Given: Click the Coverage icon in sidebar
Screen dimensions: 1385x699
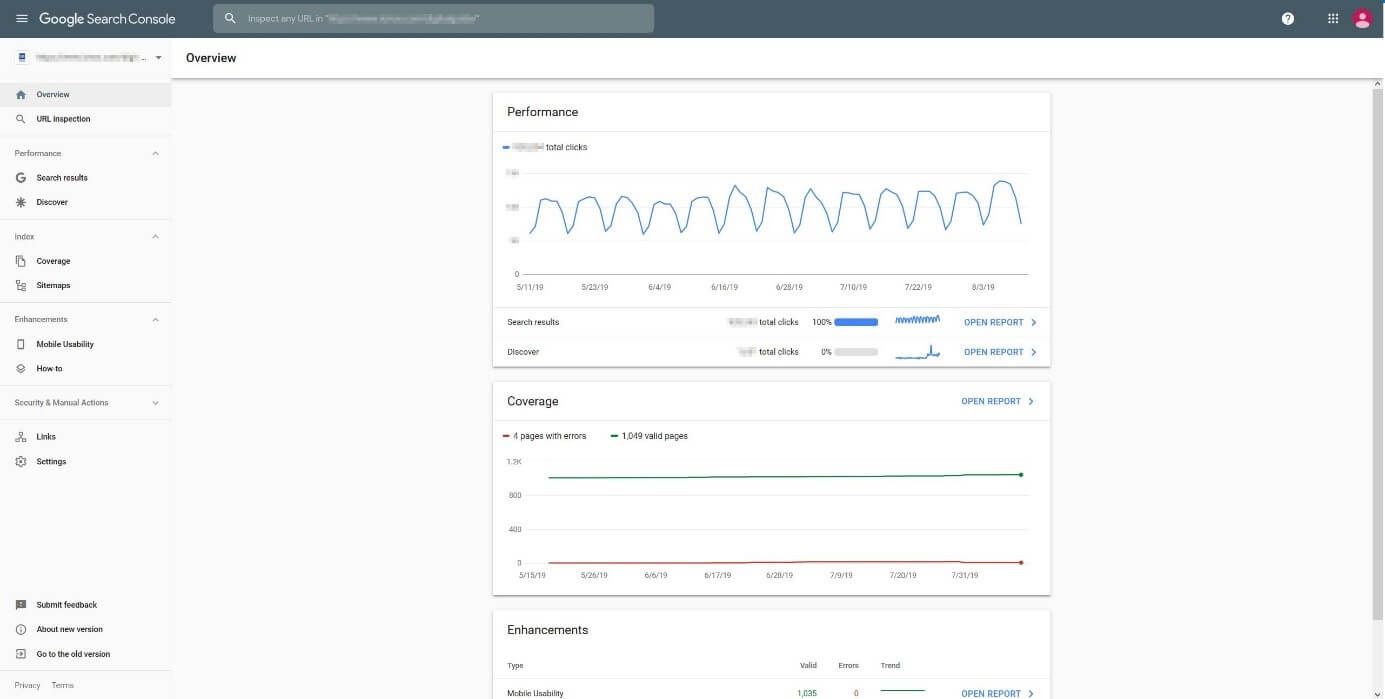Looking at the screenshot, I should coord(21,261).
